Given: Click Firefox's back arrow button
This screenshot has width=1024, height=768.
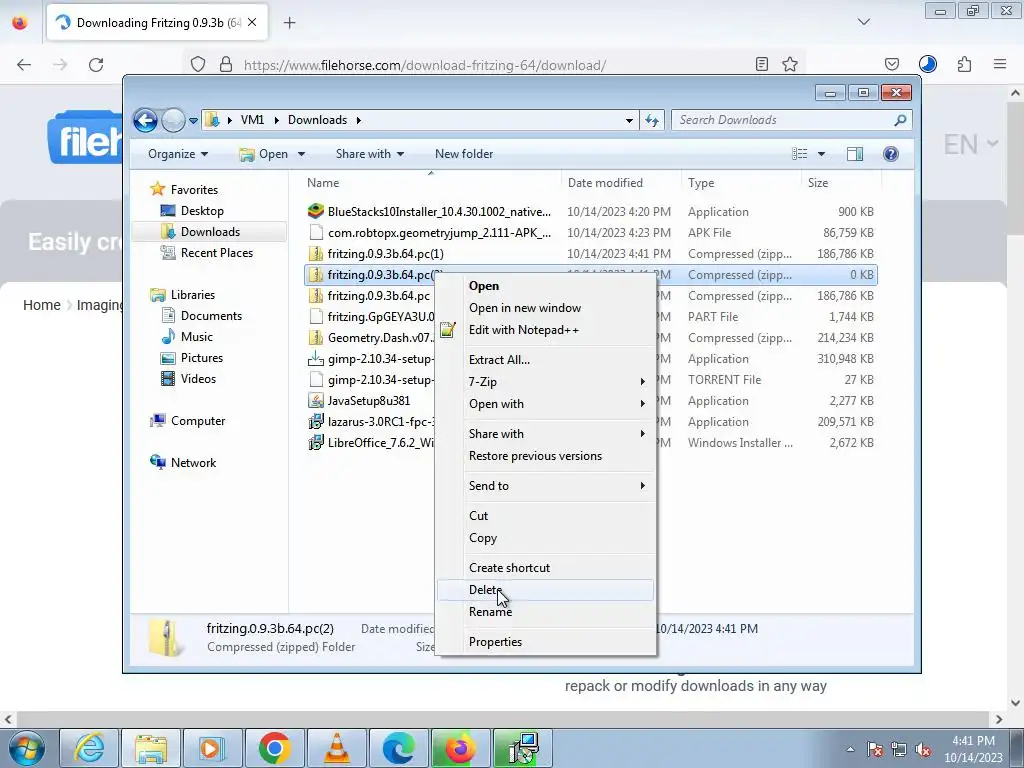Looking at the screenshot, I should coord(24,65).
